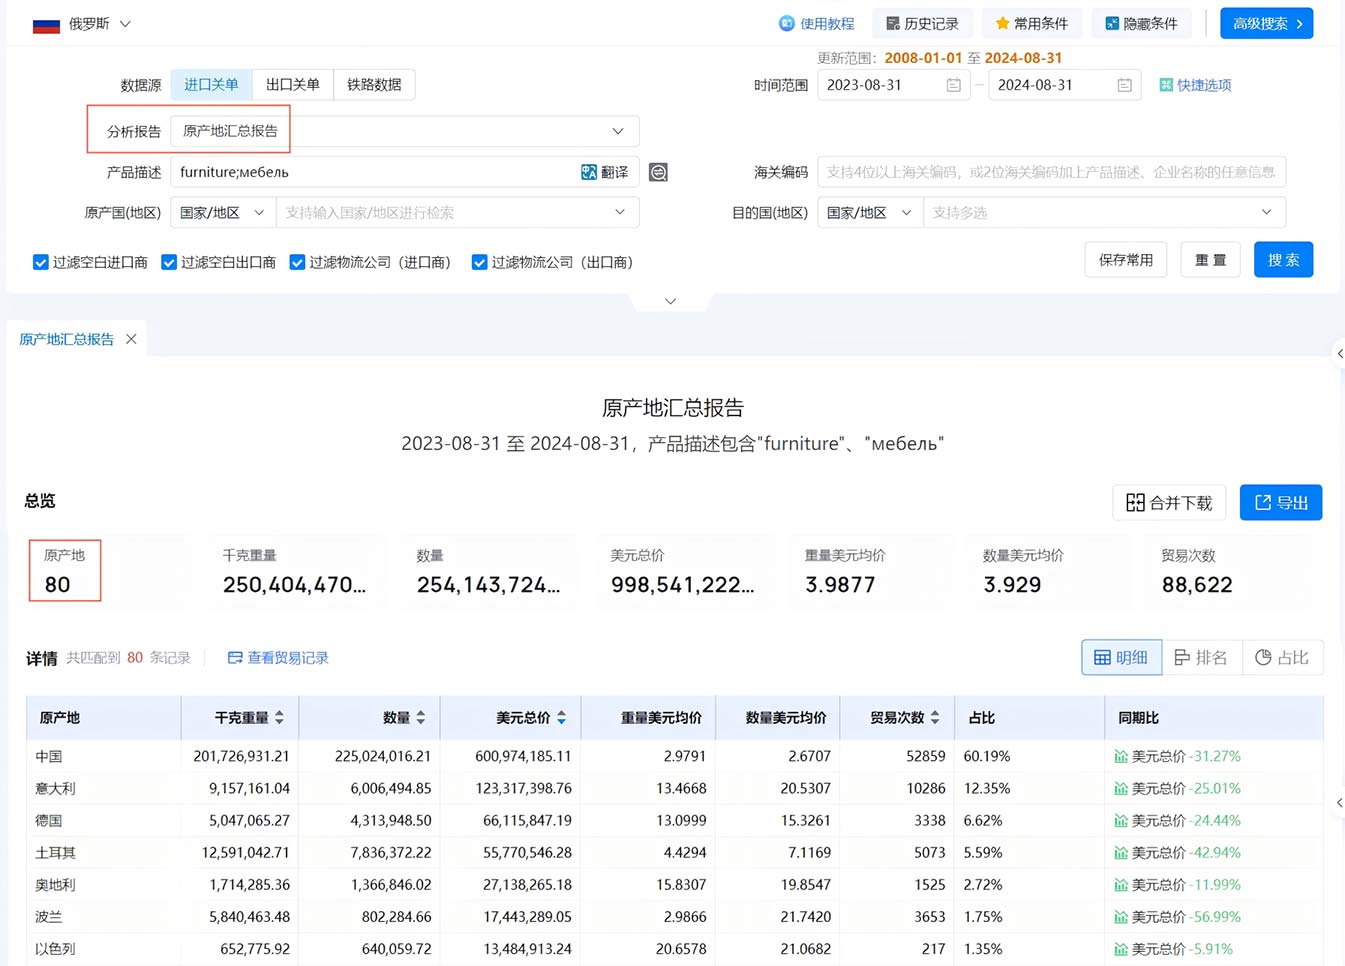Viewport: 1345px width, 966px height.
Task: Click the 保存常用 button
Action: 1126,260
